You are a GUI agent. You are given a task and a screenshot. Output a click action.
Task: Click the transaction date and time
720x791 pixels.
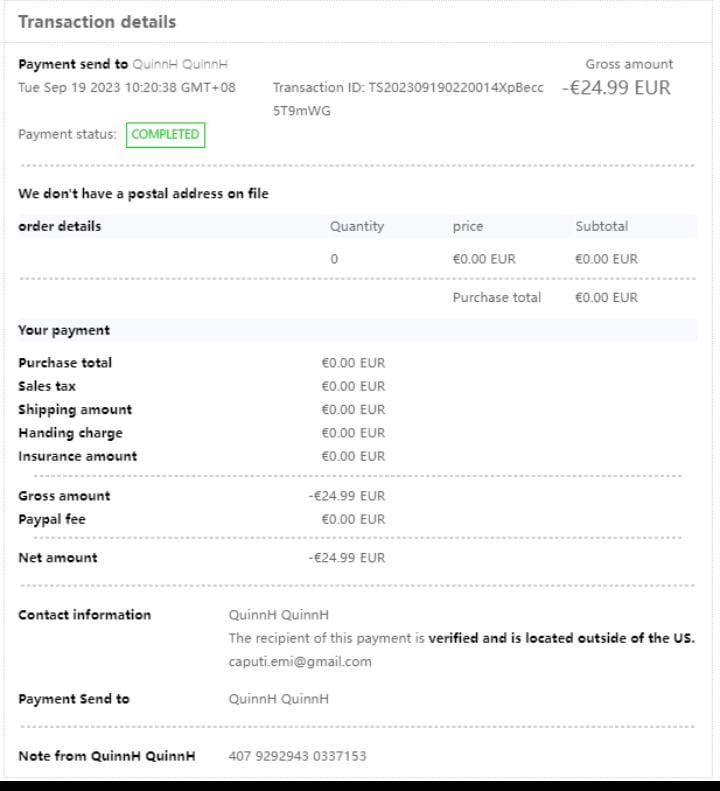127,87
